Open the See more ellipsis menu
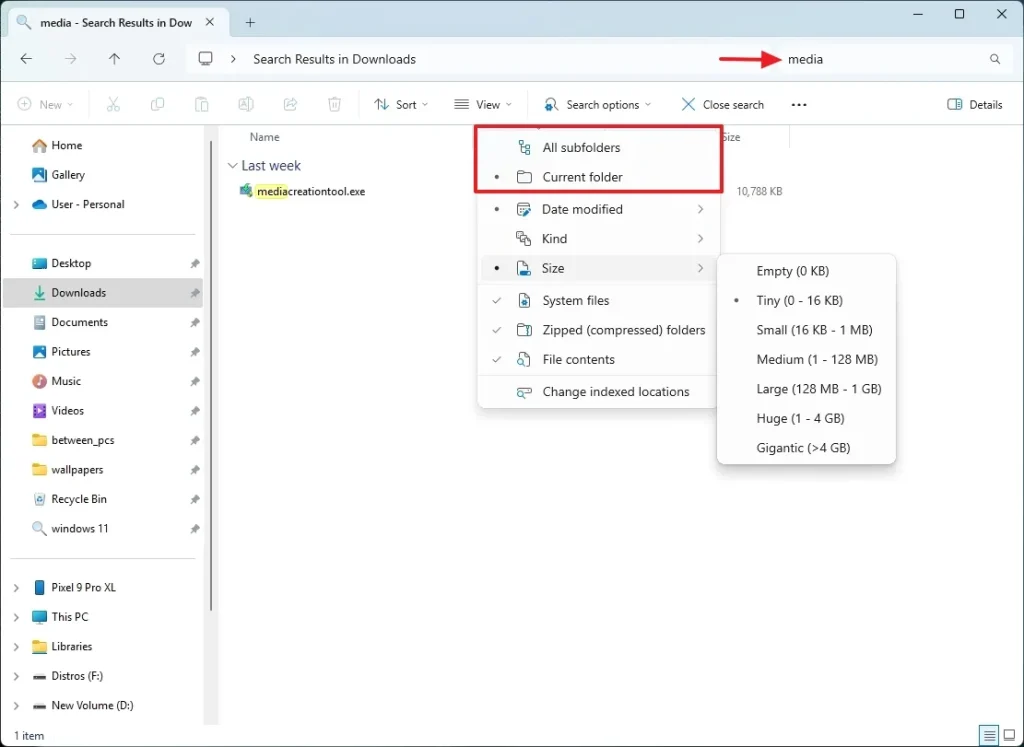The image size is (1024, 747). 799,104
